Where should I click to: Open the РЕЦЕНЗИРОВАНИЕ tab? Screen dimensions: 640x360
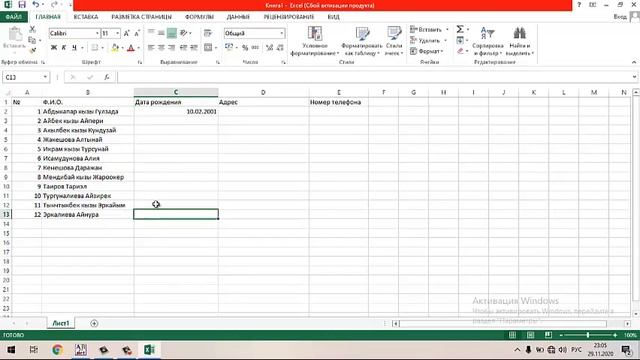(289, 17)
